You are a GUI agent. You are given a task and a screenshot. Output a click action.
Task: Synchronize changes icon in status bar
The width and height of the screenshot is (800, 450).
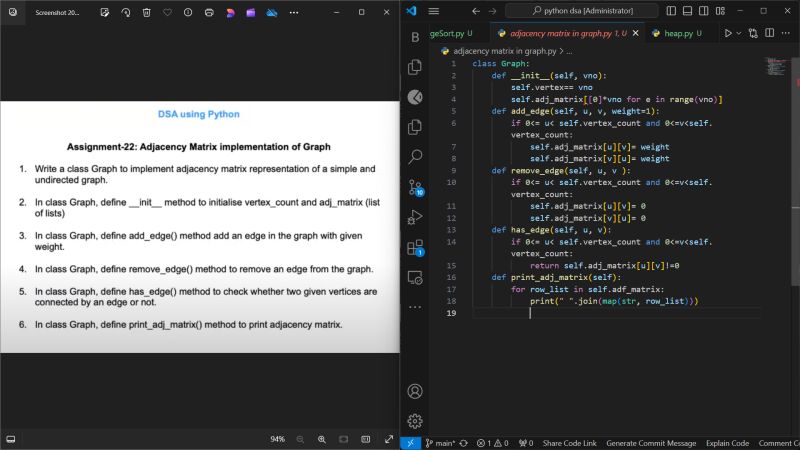[x=463, y=443]
